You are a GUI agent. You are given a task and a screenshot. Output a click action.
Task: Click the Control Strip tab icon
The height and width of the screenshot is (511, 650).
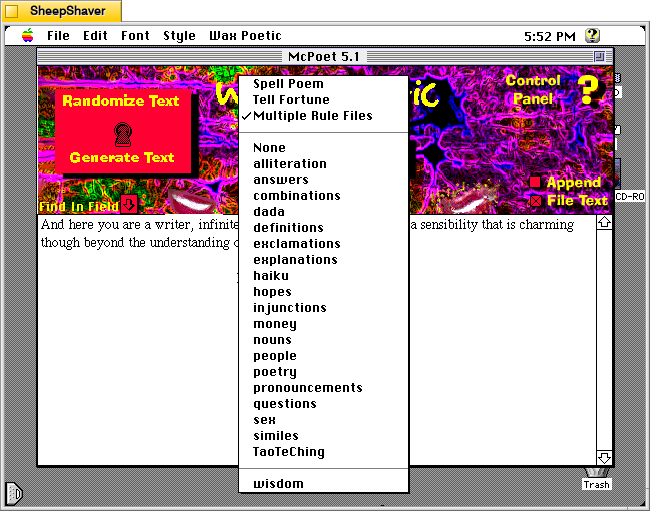click(x=14, y=494)
